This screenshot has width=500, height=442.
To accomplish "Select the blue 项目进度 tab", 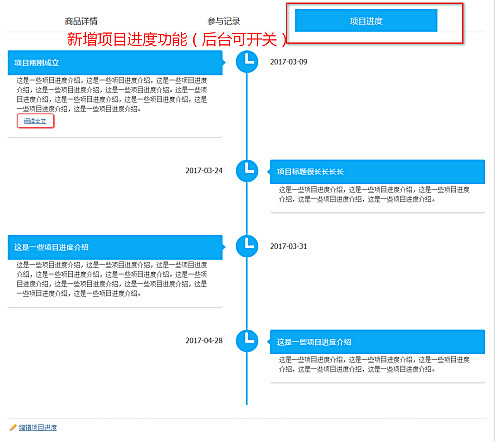I will click(366, 21).
